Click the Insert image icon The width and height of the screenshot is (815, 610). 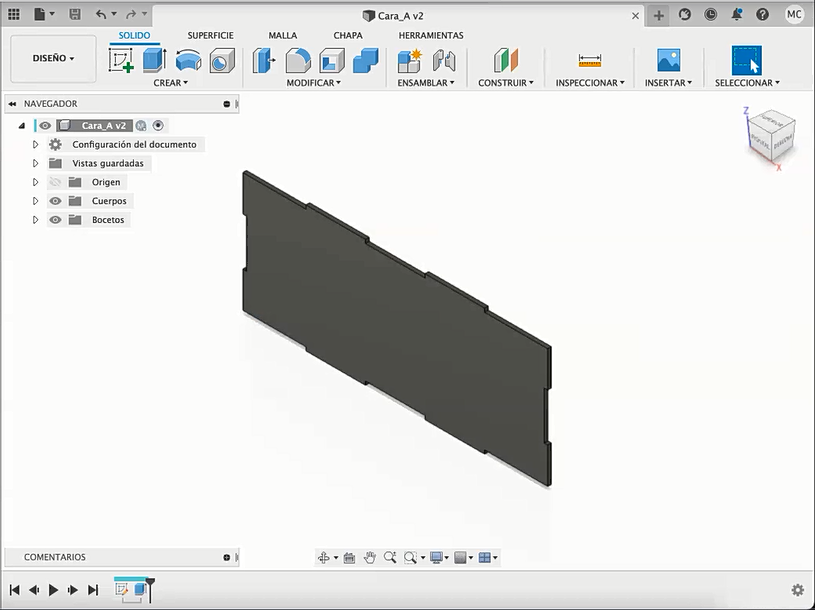(x=668, y=60)
